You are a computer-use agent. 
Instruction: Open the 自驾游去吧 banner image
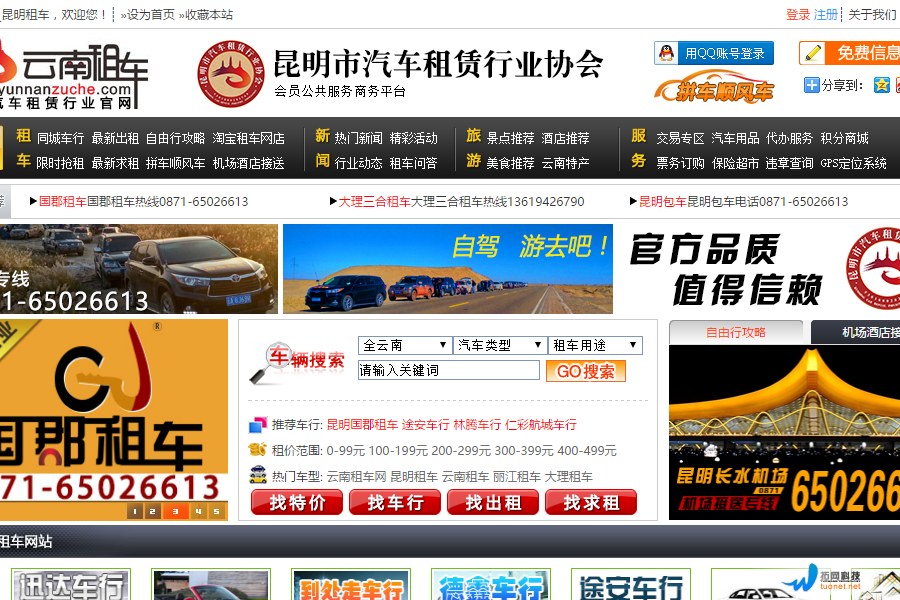point(447,268)
